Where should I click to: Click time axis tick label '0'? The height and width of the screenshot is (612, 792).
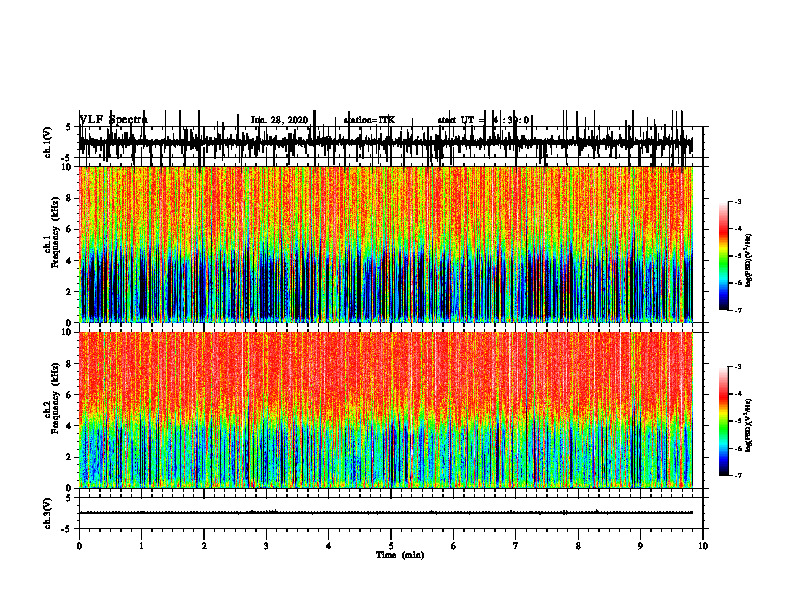[79, 546]
